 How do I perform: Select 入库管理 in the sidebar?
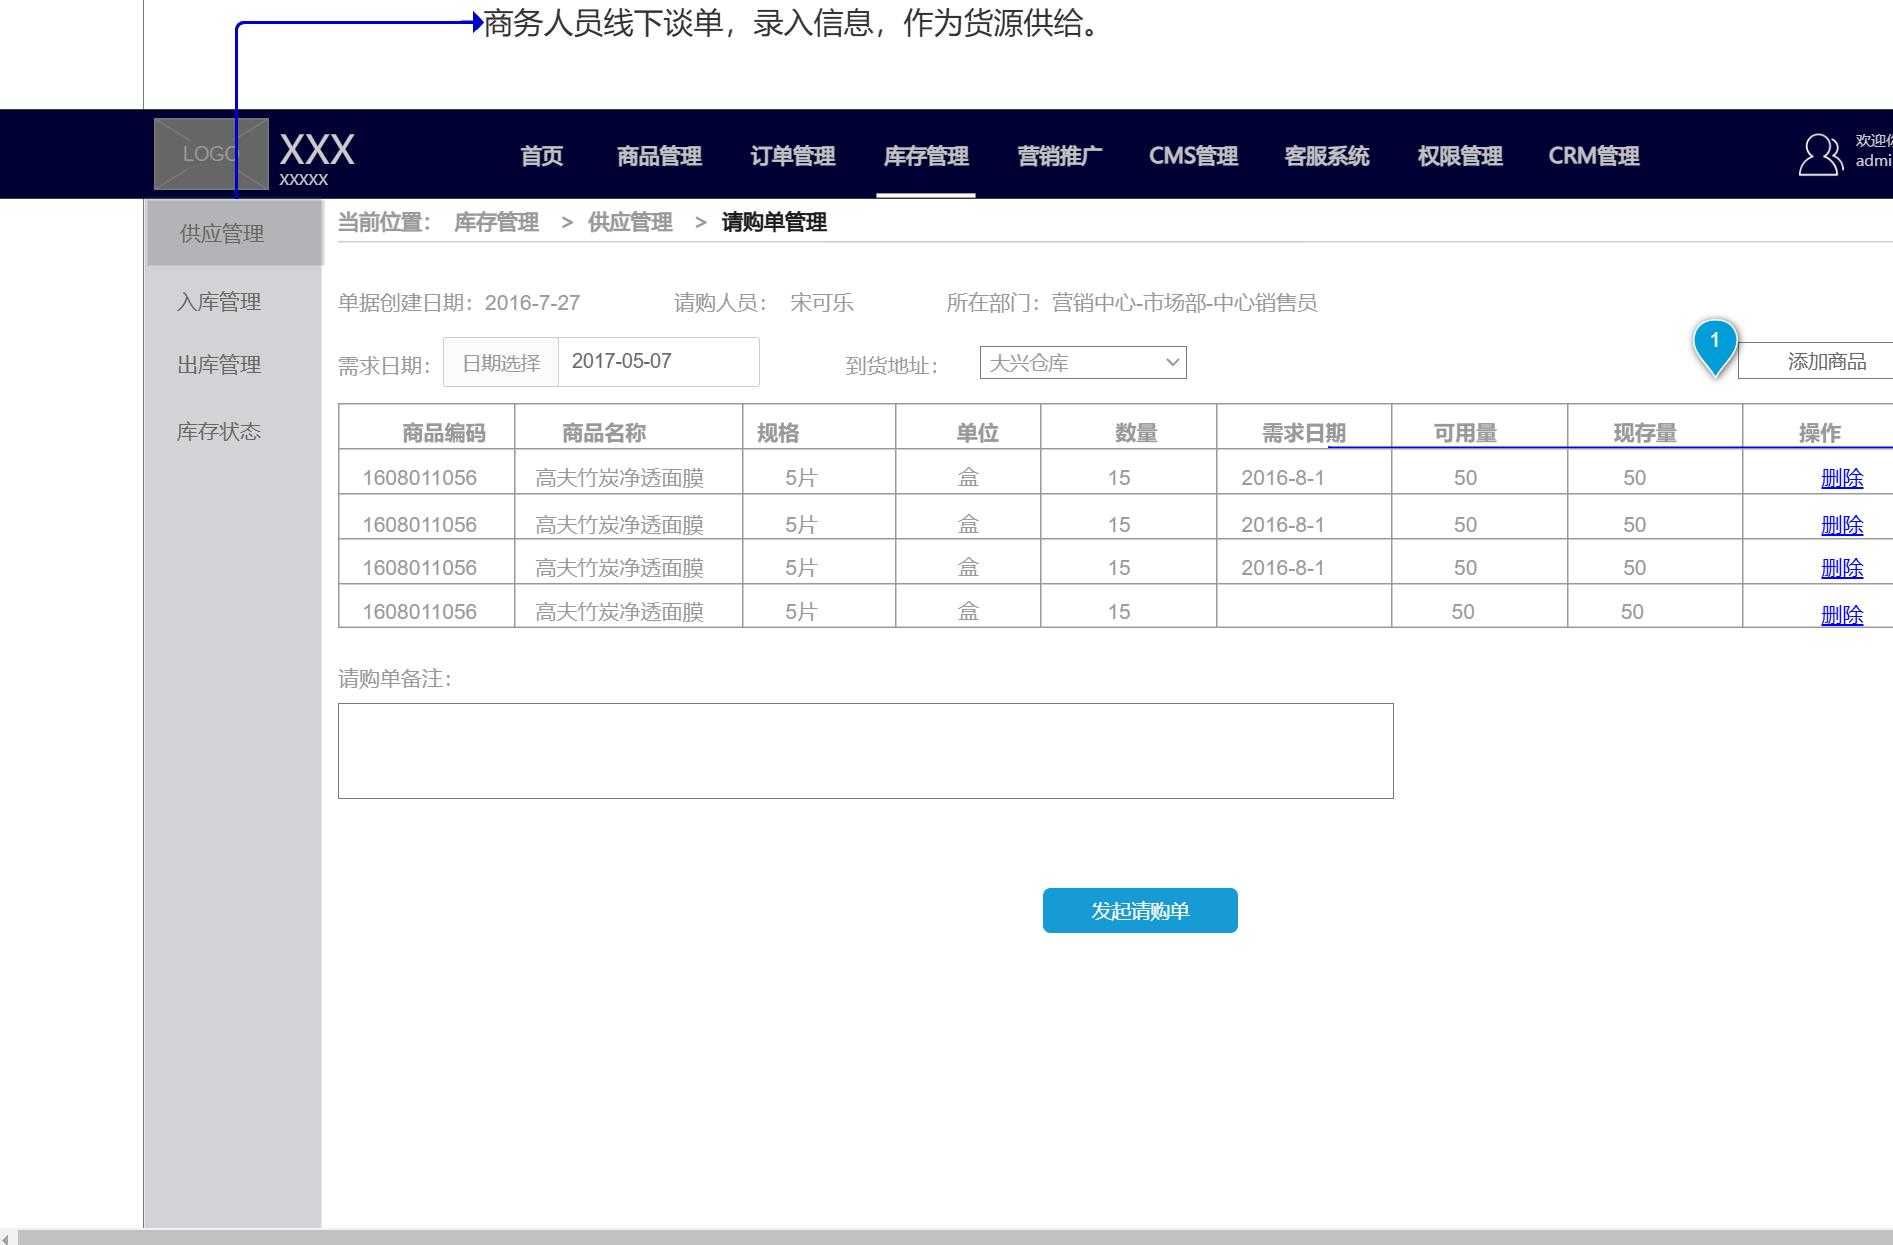click(218, 302)
